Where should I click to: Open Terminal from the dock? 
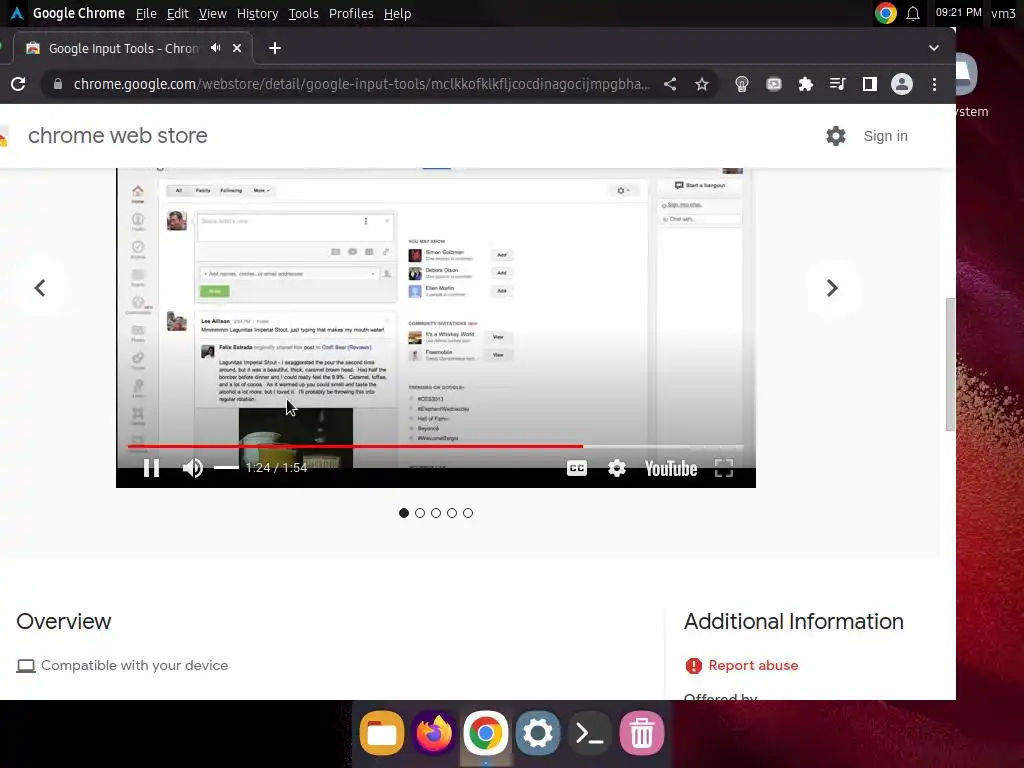tap(590, 733)
